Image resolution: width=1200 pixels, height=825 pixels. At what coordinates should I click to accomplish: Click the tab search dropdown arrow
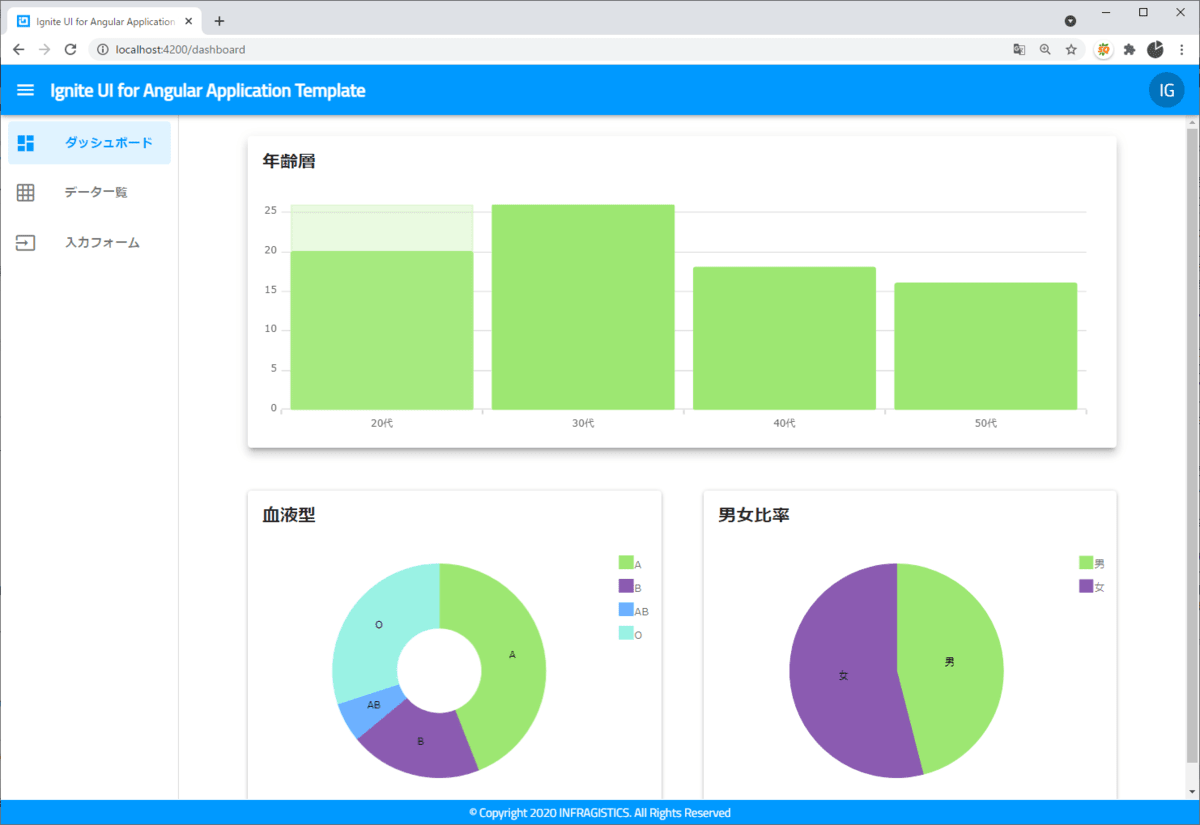(1070, 21)
